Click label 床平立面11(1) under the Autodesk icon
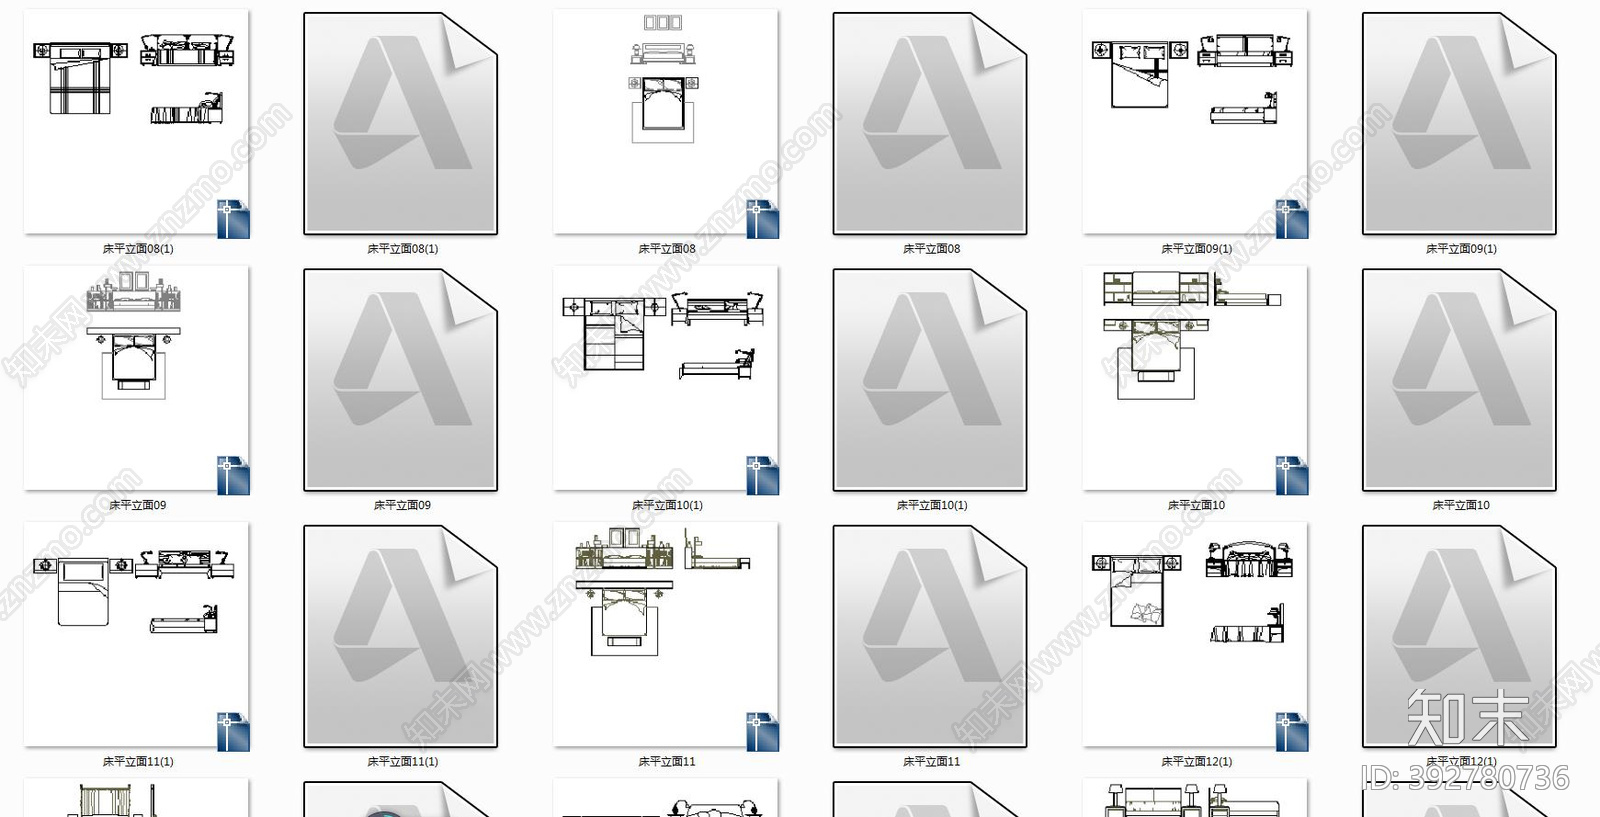Screen dimensions: 1600x817 [402, 761]
